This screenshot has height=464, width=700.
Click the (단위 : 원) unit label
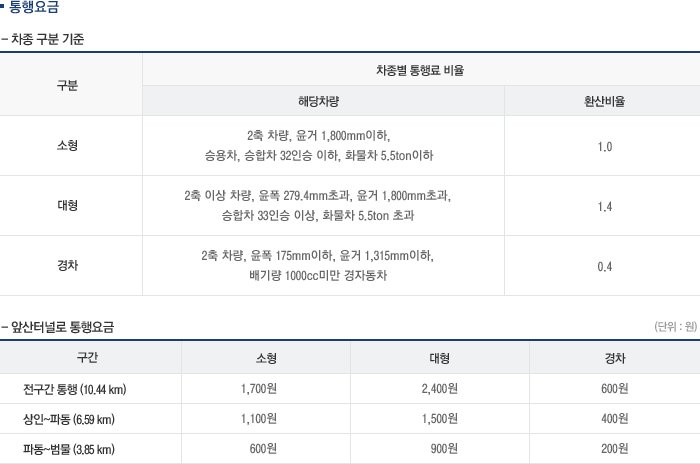(675, 326)
